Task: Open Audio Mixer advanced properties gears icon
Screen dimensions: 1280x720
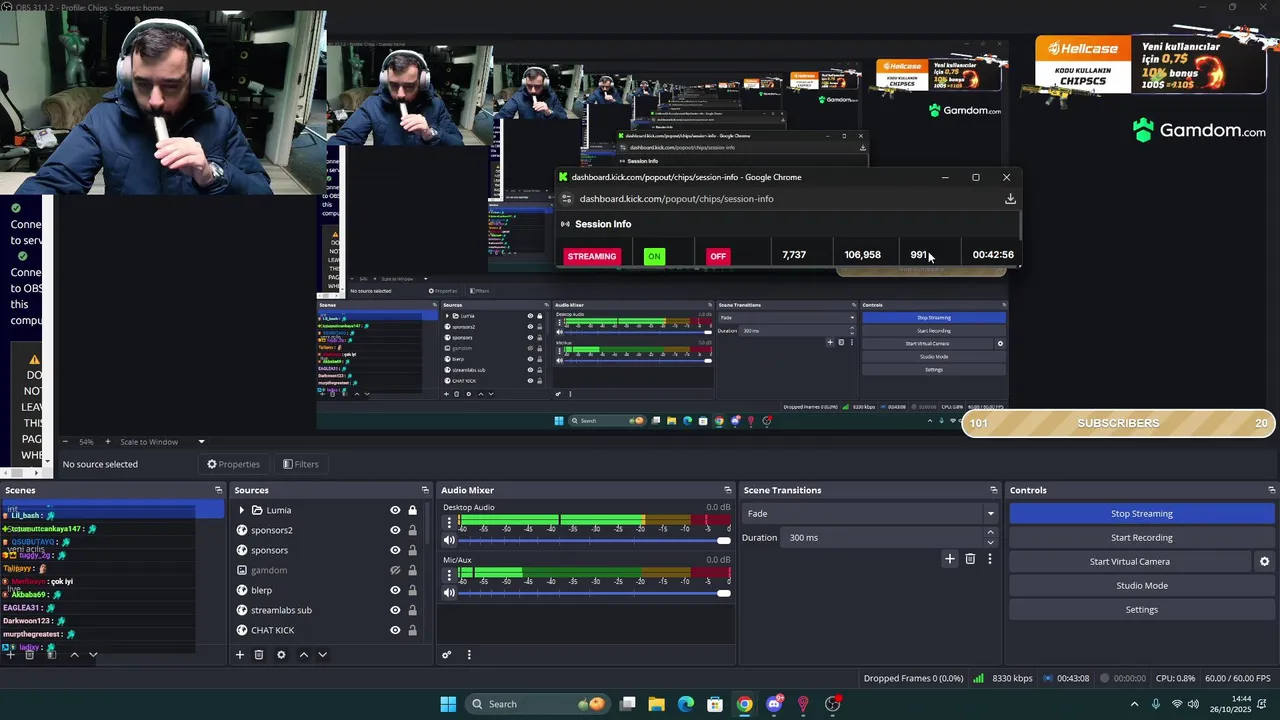Action: click(447, 655)
